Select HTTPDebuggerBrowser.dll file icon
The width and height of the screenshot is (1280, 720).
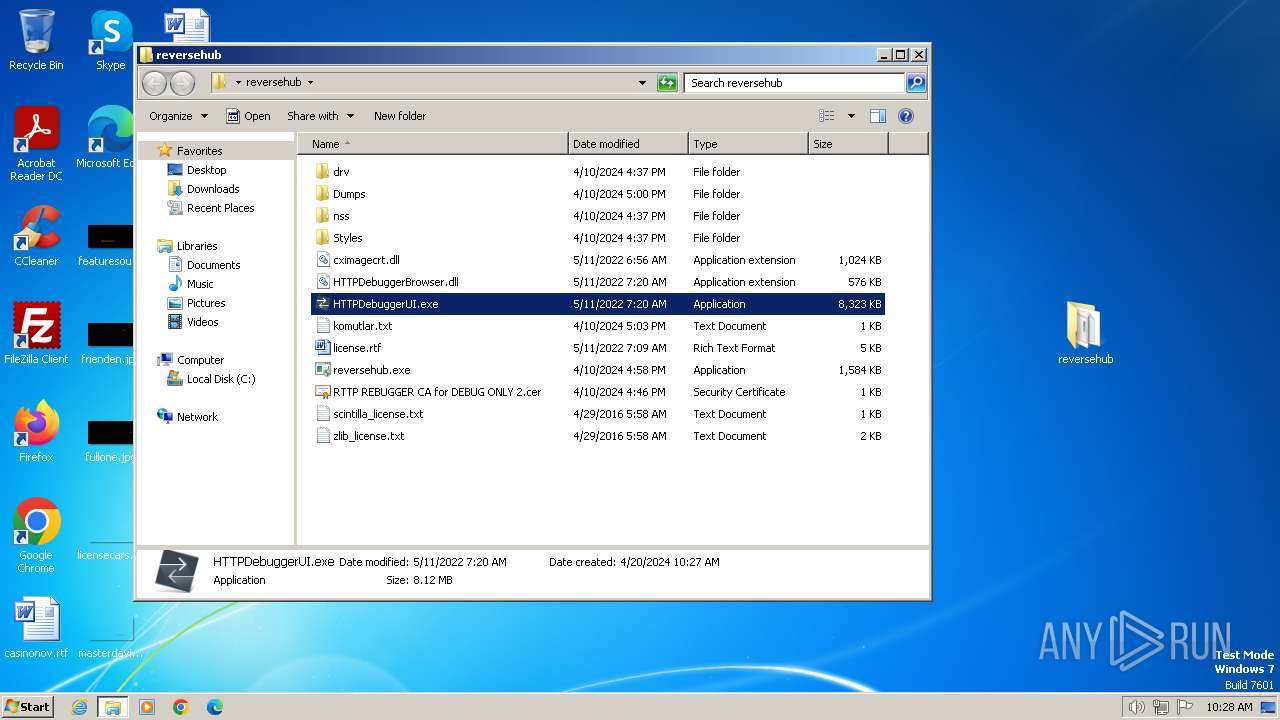(x=322, y=282)
